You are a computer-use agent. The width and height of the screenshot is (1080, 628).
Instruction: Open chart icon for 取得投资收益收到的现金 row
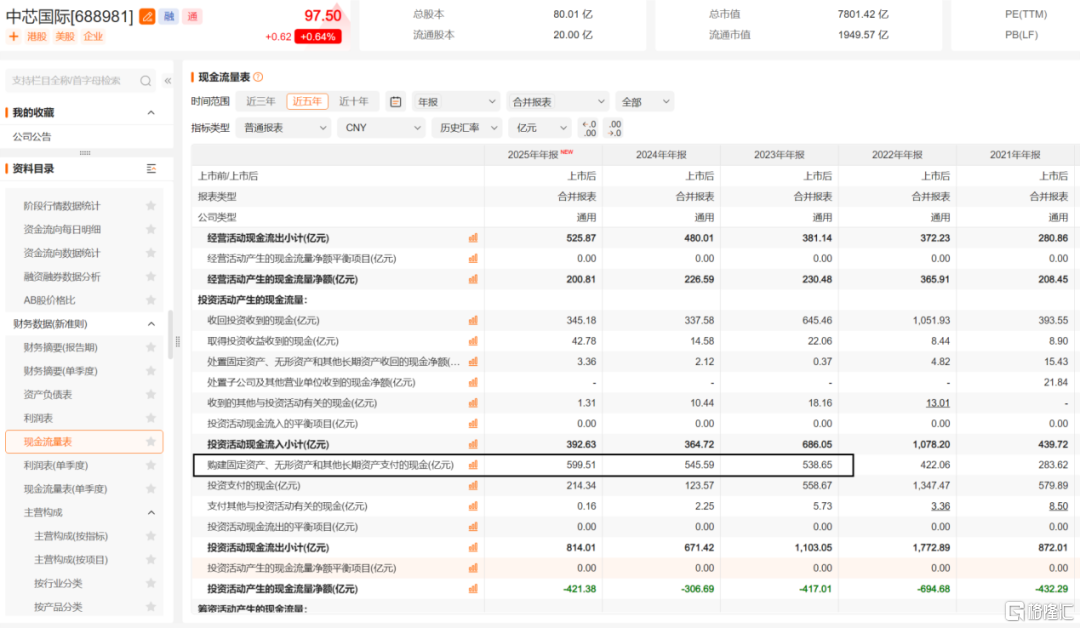coord(473,342)
